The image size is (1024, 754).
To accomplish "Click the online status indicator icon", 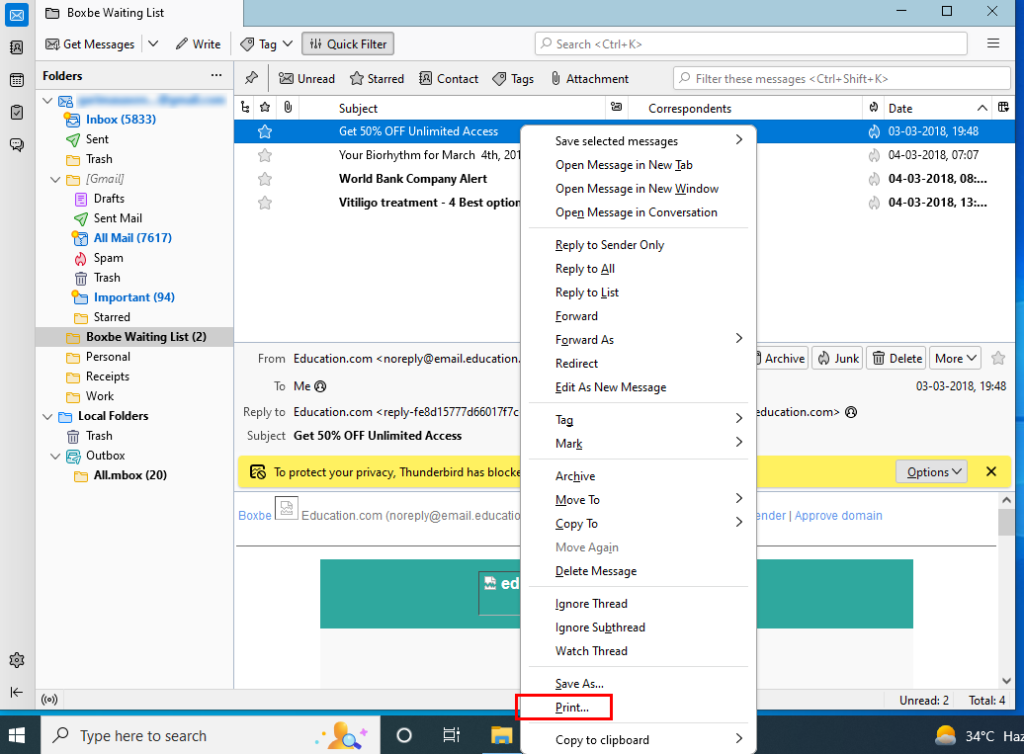I will coord(49,700).
